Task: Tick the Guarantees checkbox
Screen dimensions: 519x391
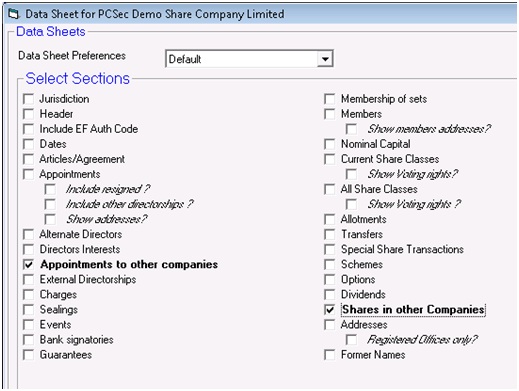Action: [29, 355]
